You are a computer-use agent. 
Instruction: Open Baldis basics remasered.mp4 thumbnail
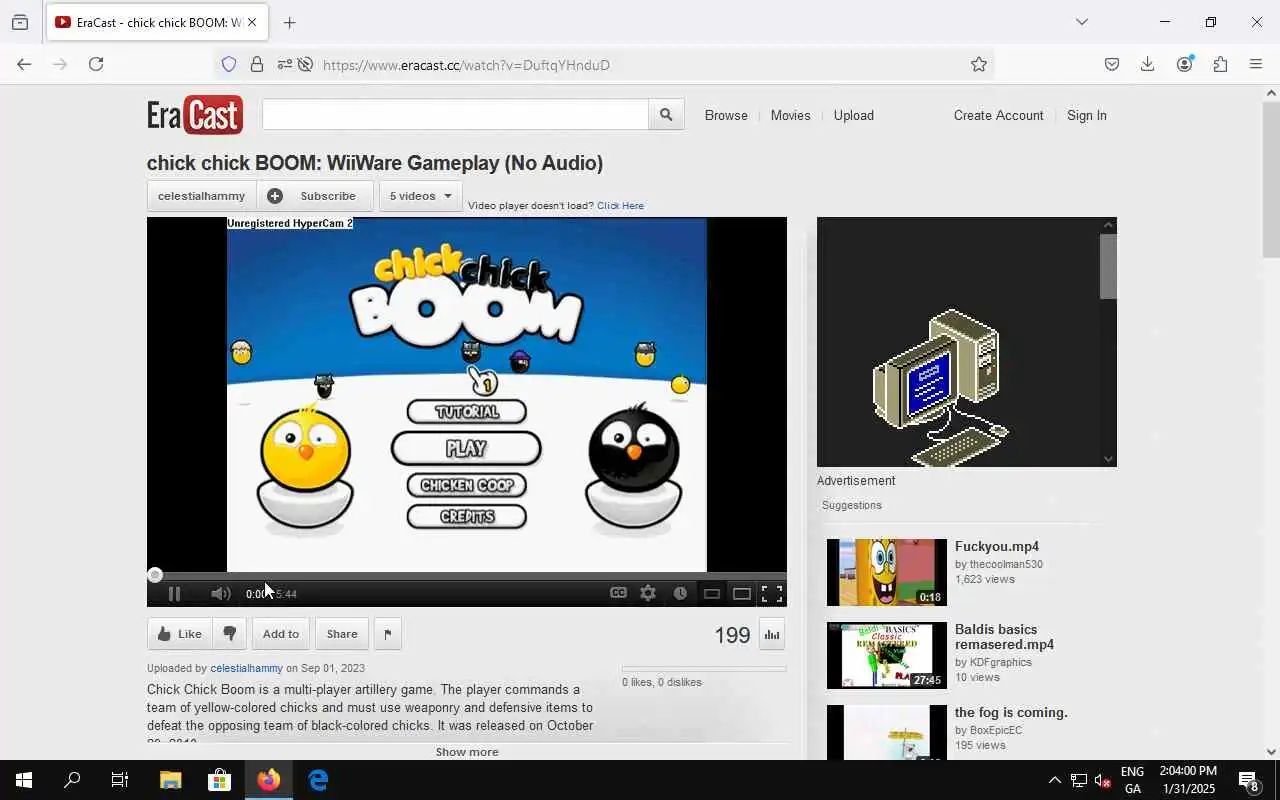pos(886,655)
